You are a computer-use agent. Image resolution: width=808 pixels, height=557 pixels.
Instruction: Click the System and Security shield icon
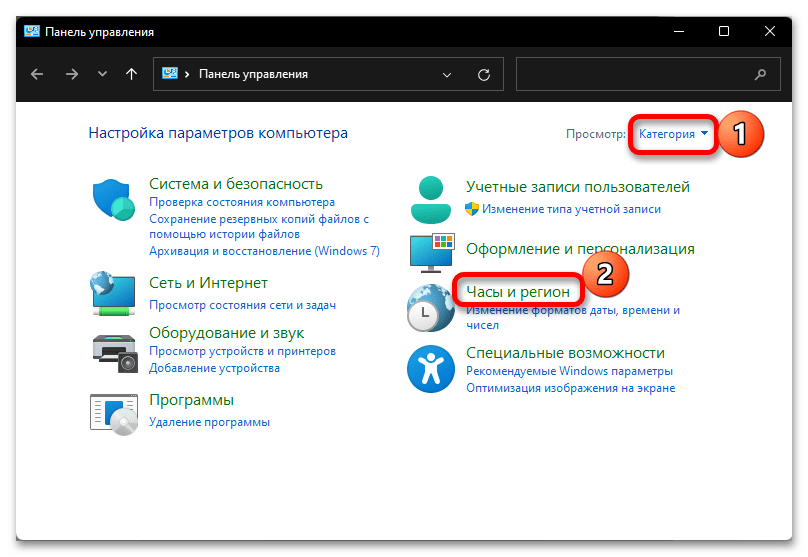(113, 200)
